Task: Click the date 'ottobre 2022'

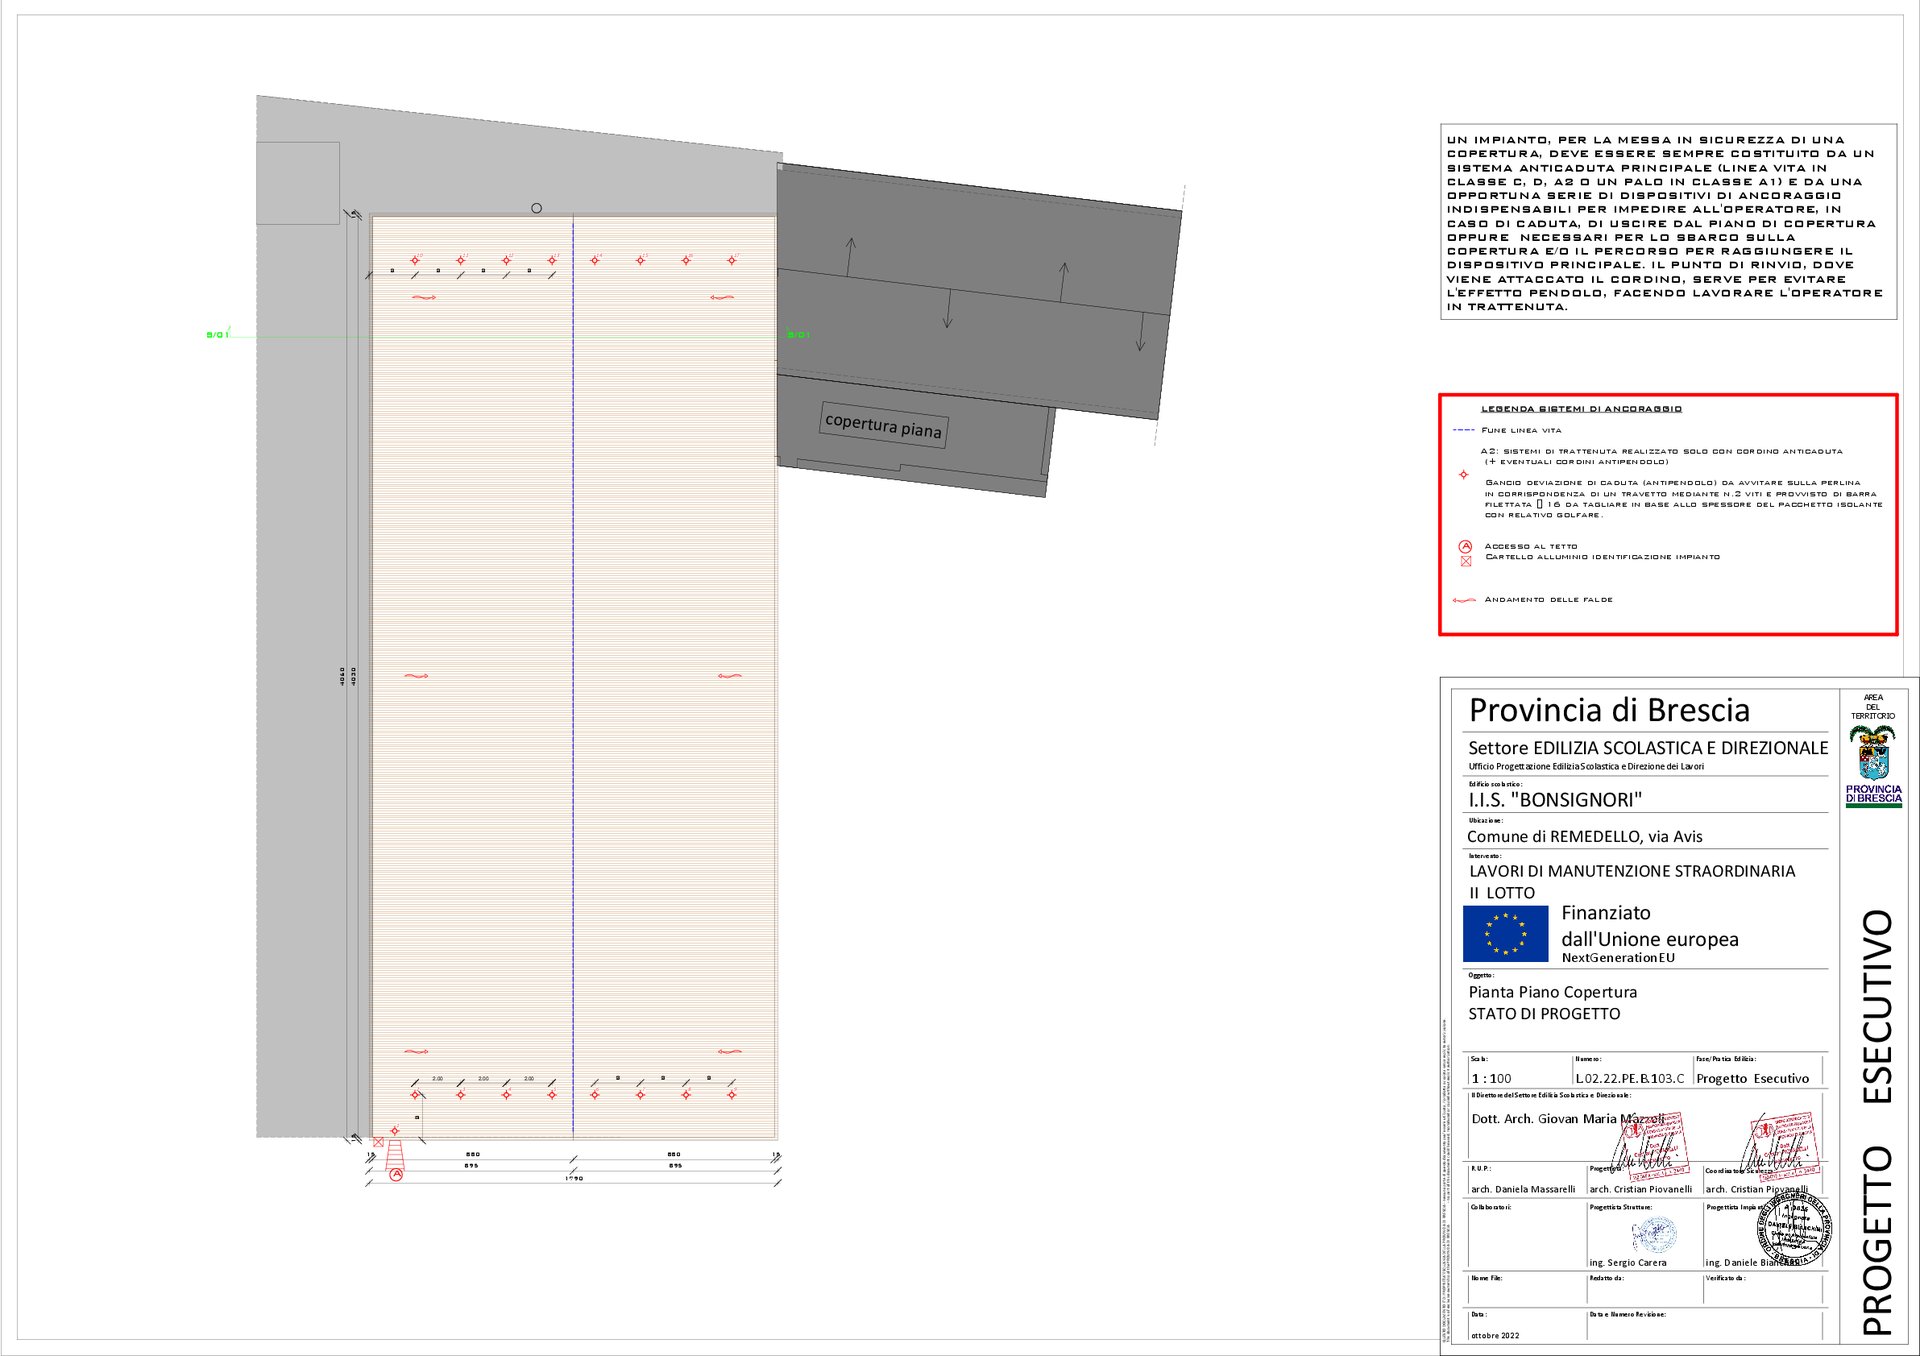Action: (x=1495, y=1336)
